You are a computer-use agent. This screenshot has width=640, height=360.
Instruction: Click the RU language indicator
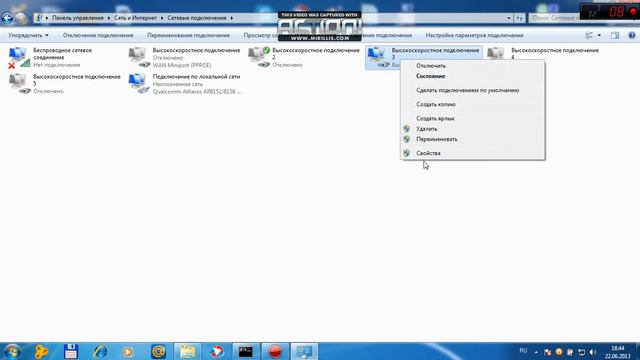(523, 351)
